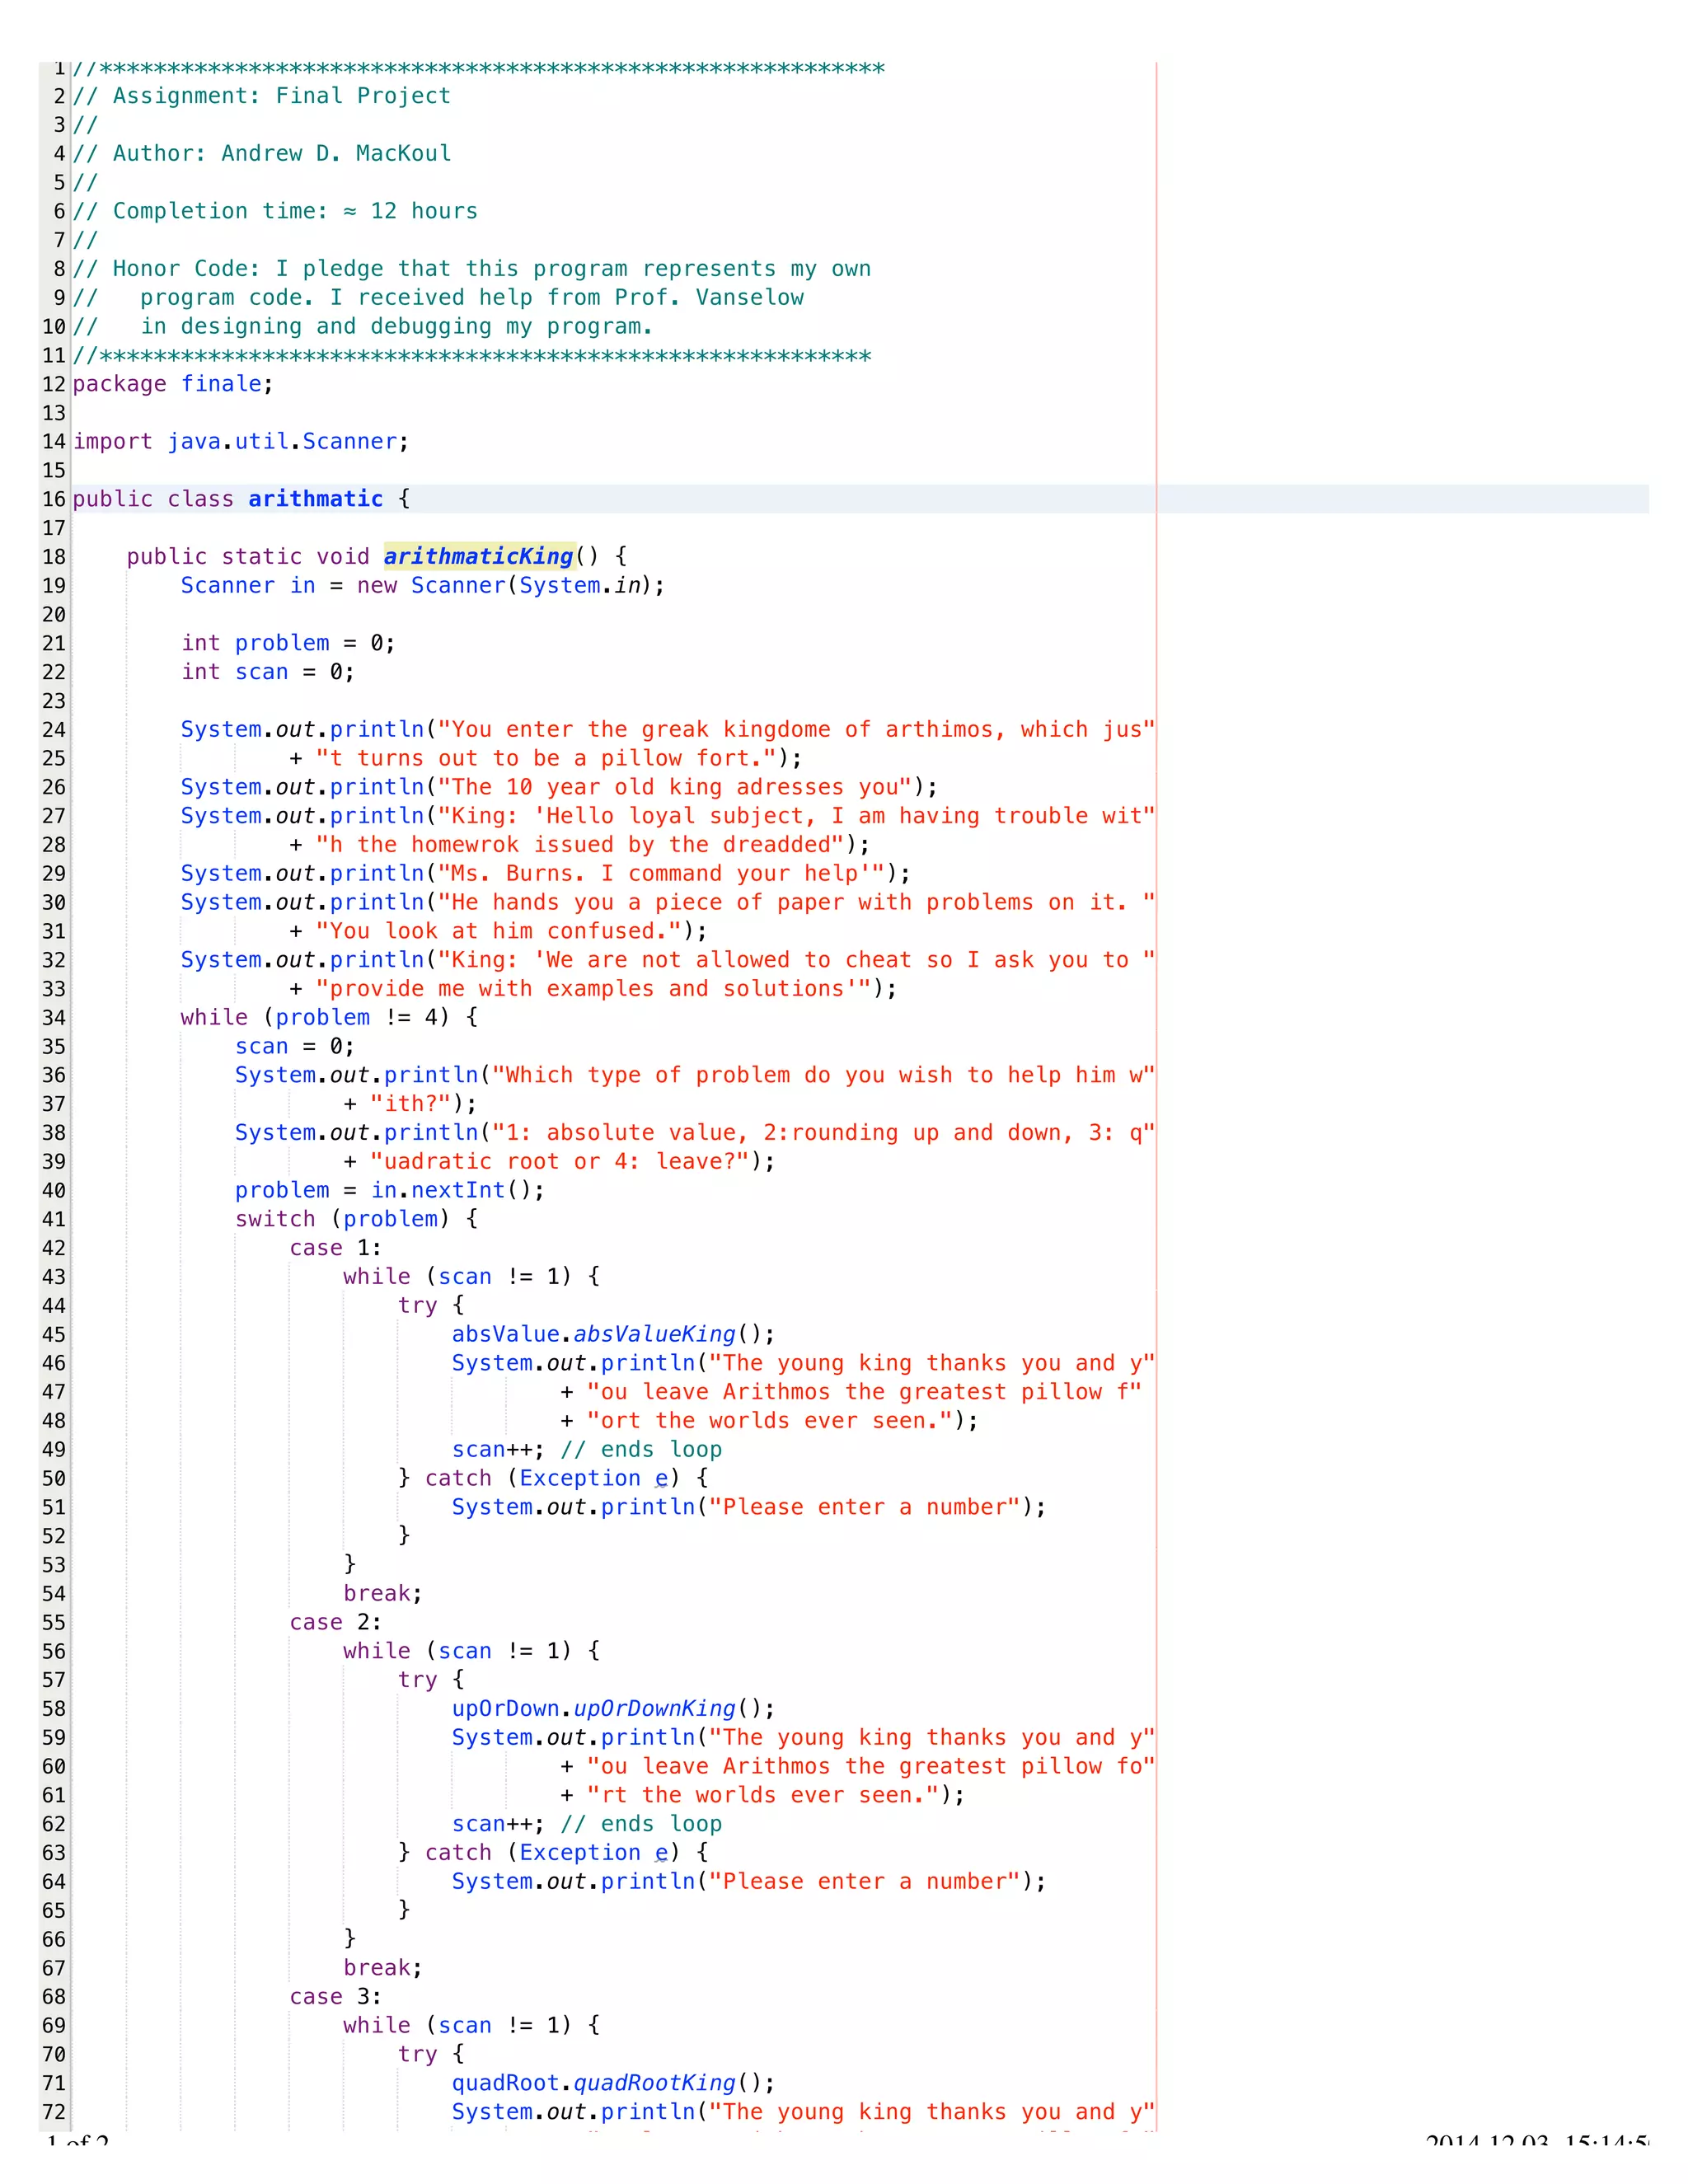Click 'import java.util.Scanner;' statement
The height and width of the screenshot is (2184, 1688).
pyautogui.click(x=241, y=442)
